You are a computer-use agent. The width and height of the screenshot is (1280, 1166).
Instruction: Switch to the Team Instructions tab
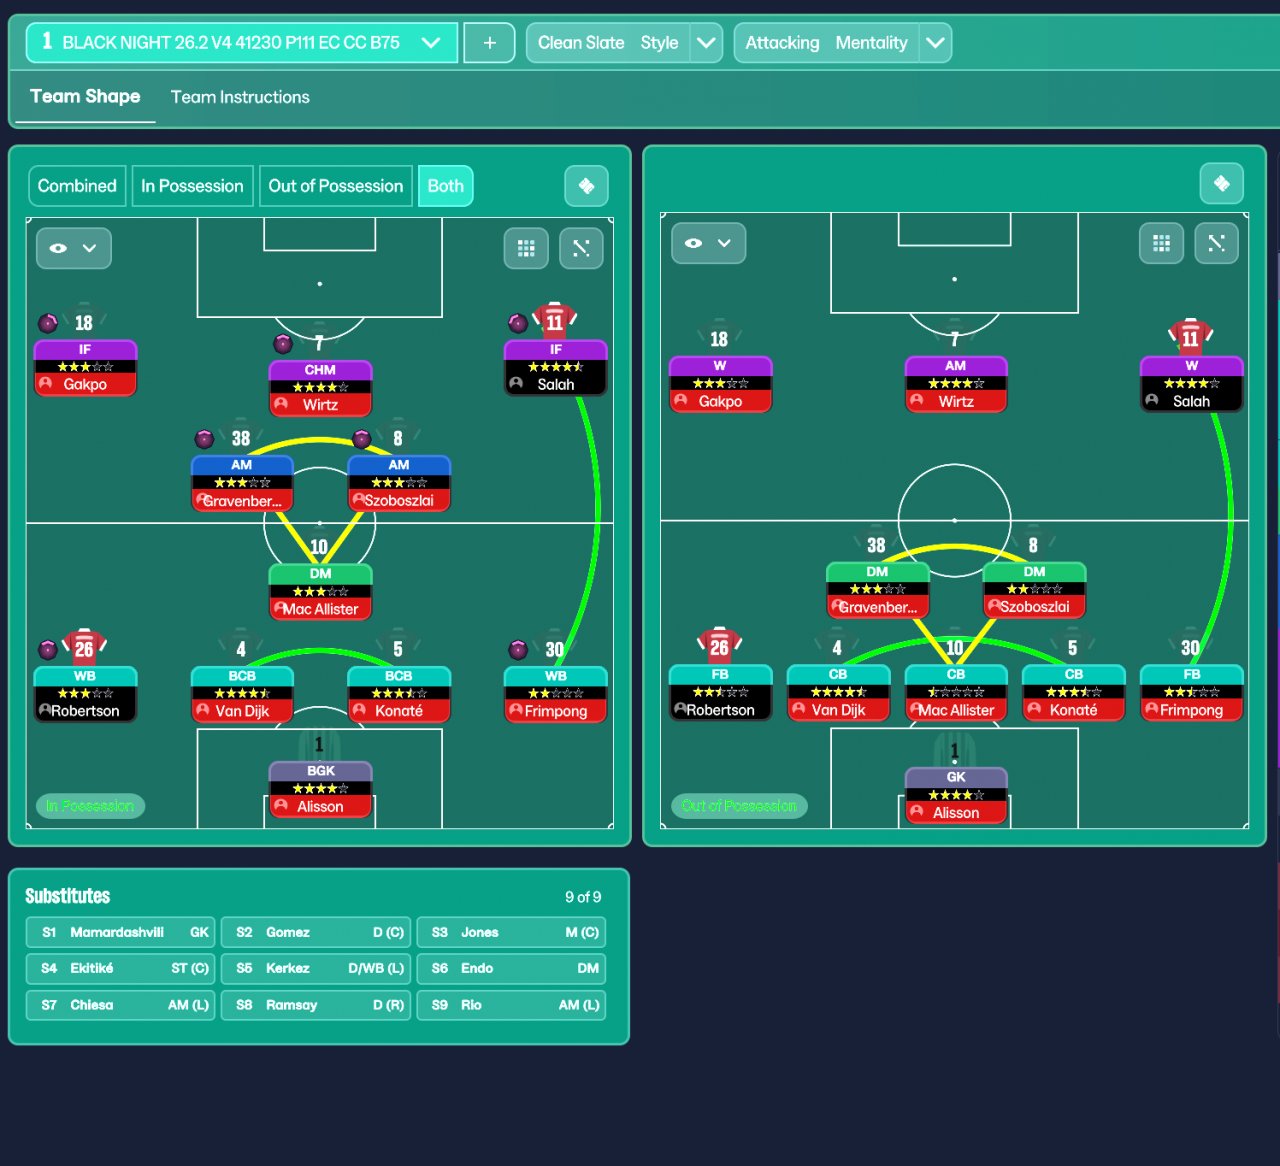click(240, 97)
